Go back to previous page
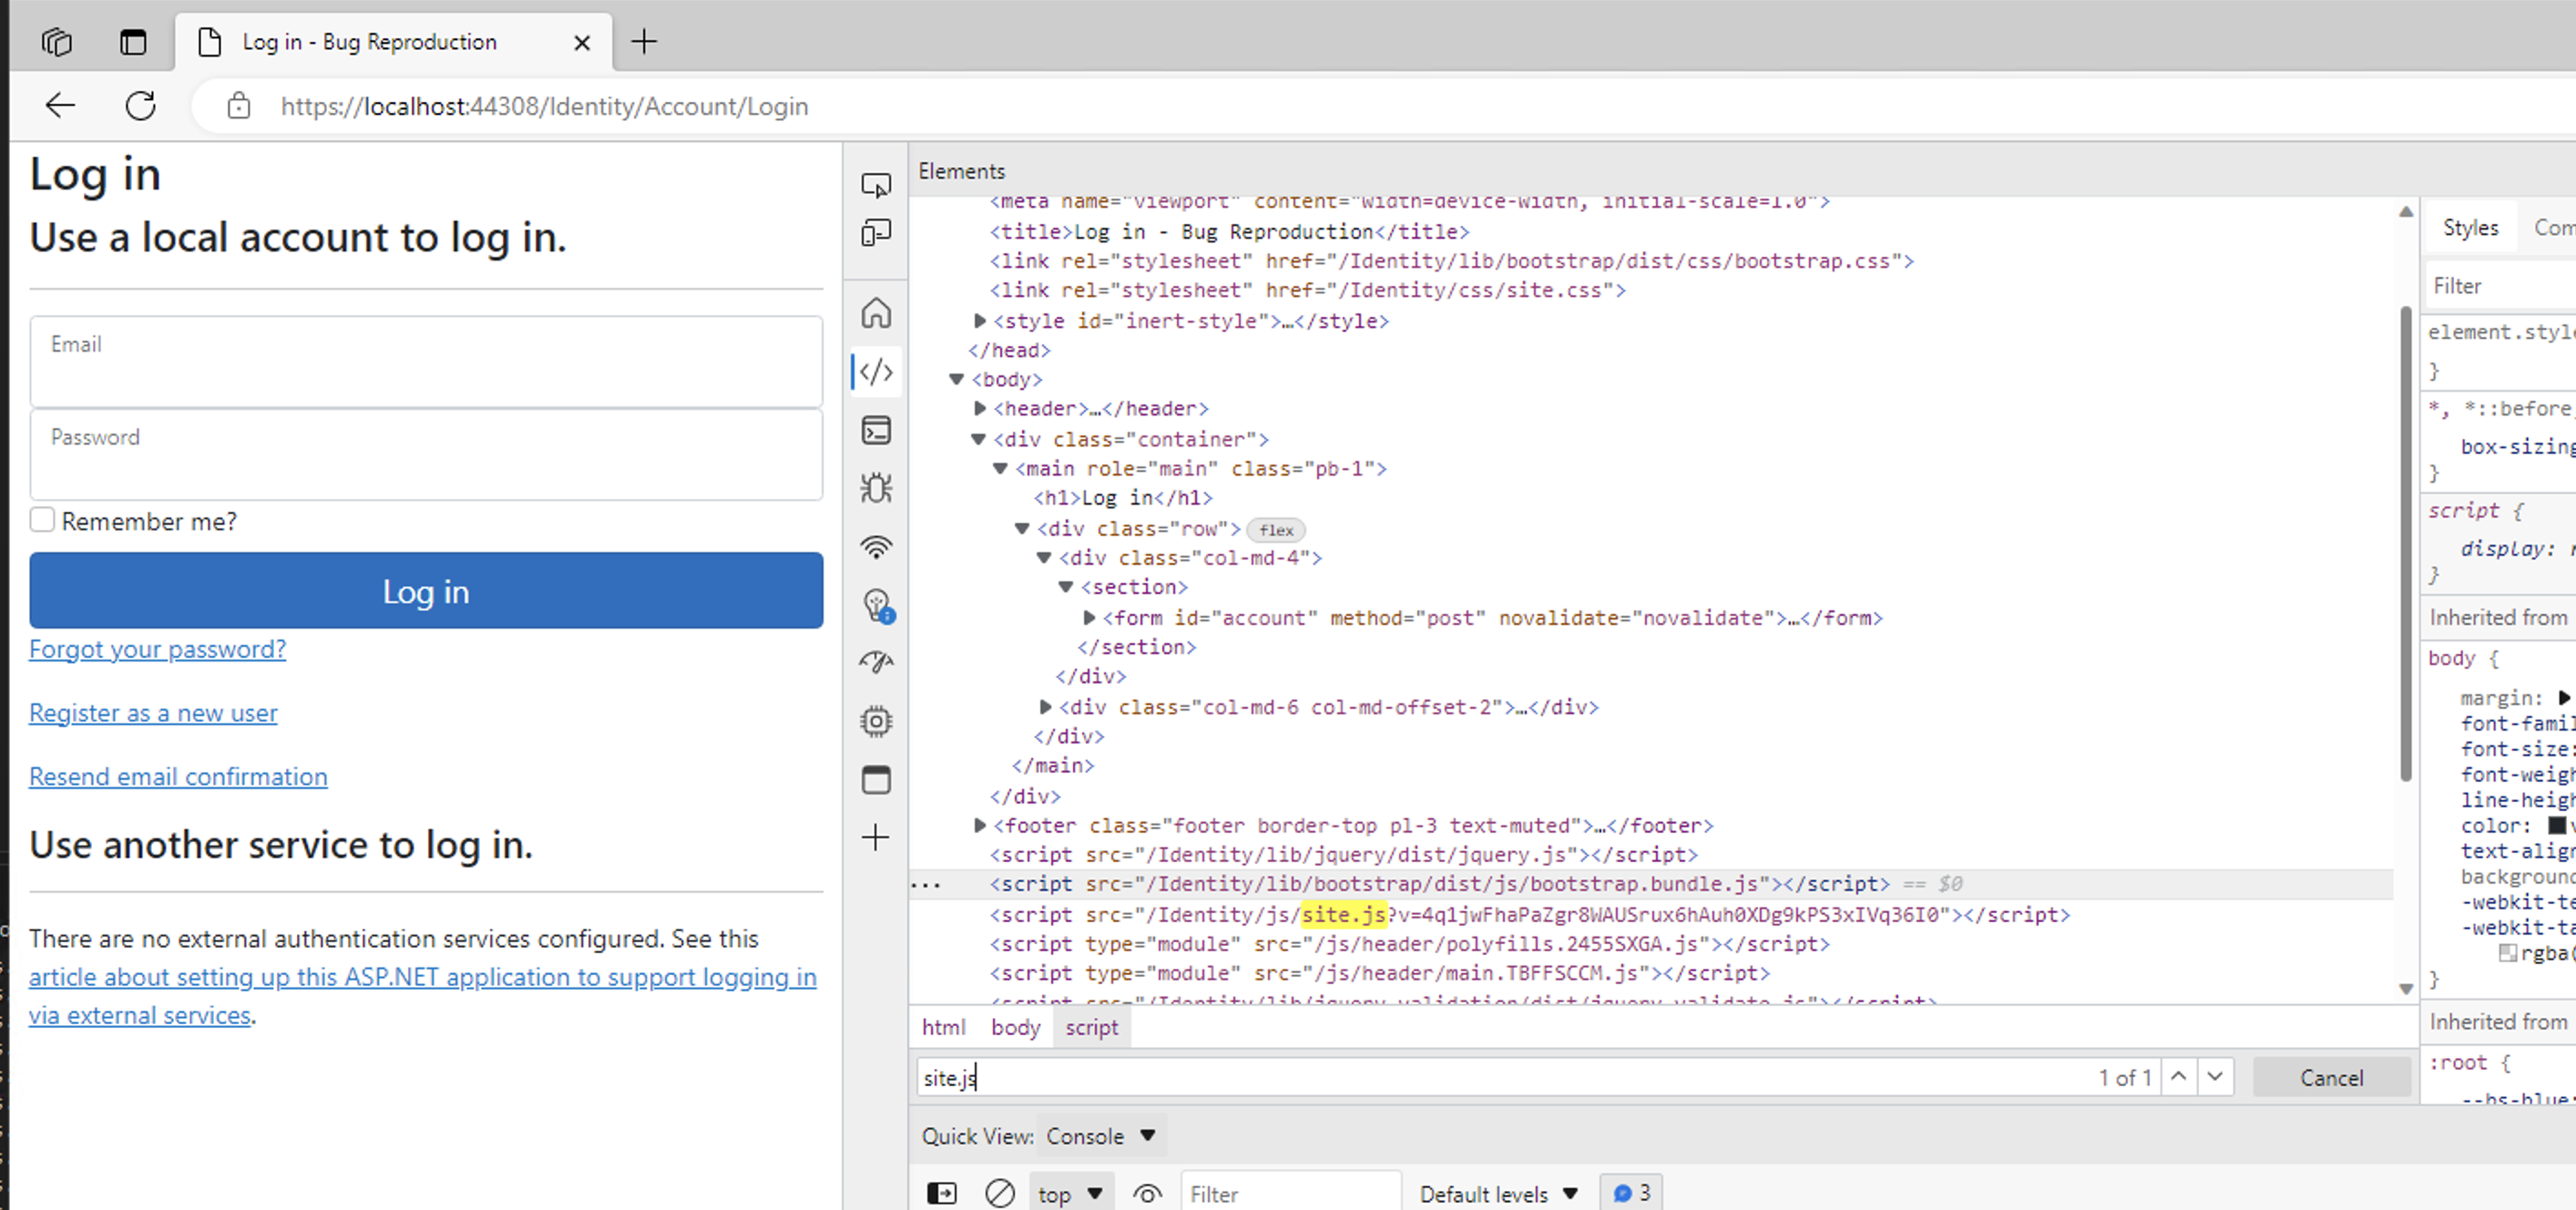The height and width of the screenshot is (1210, 2576). click(61, 105)
